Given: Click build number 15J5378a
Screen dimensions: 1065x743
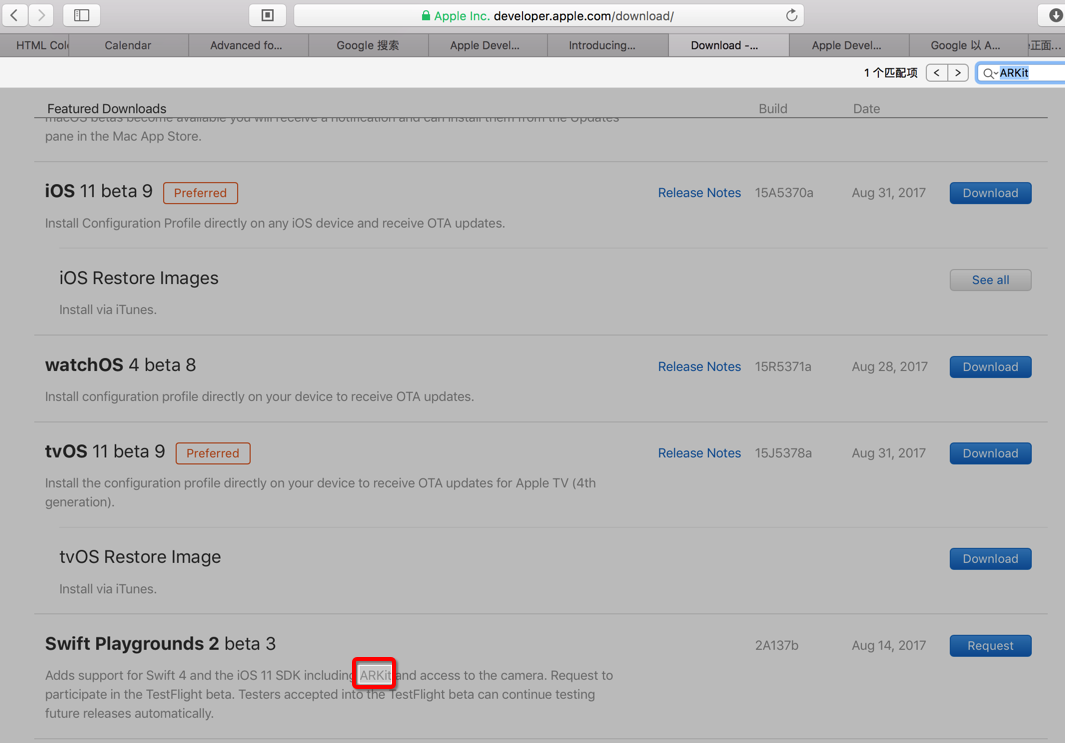Looking at the screenshot, I should pos(783,453).
